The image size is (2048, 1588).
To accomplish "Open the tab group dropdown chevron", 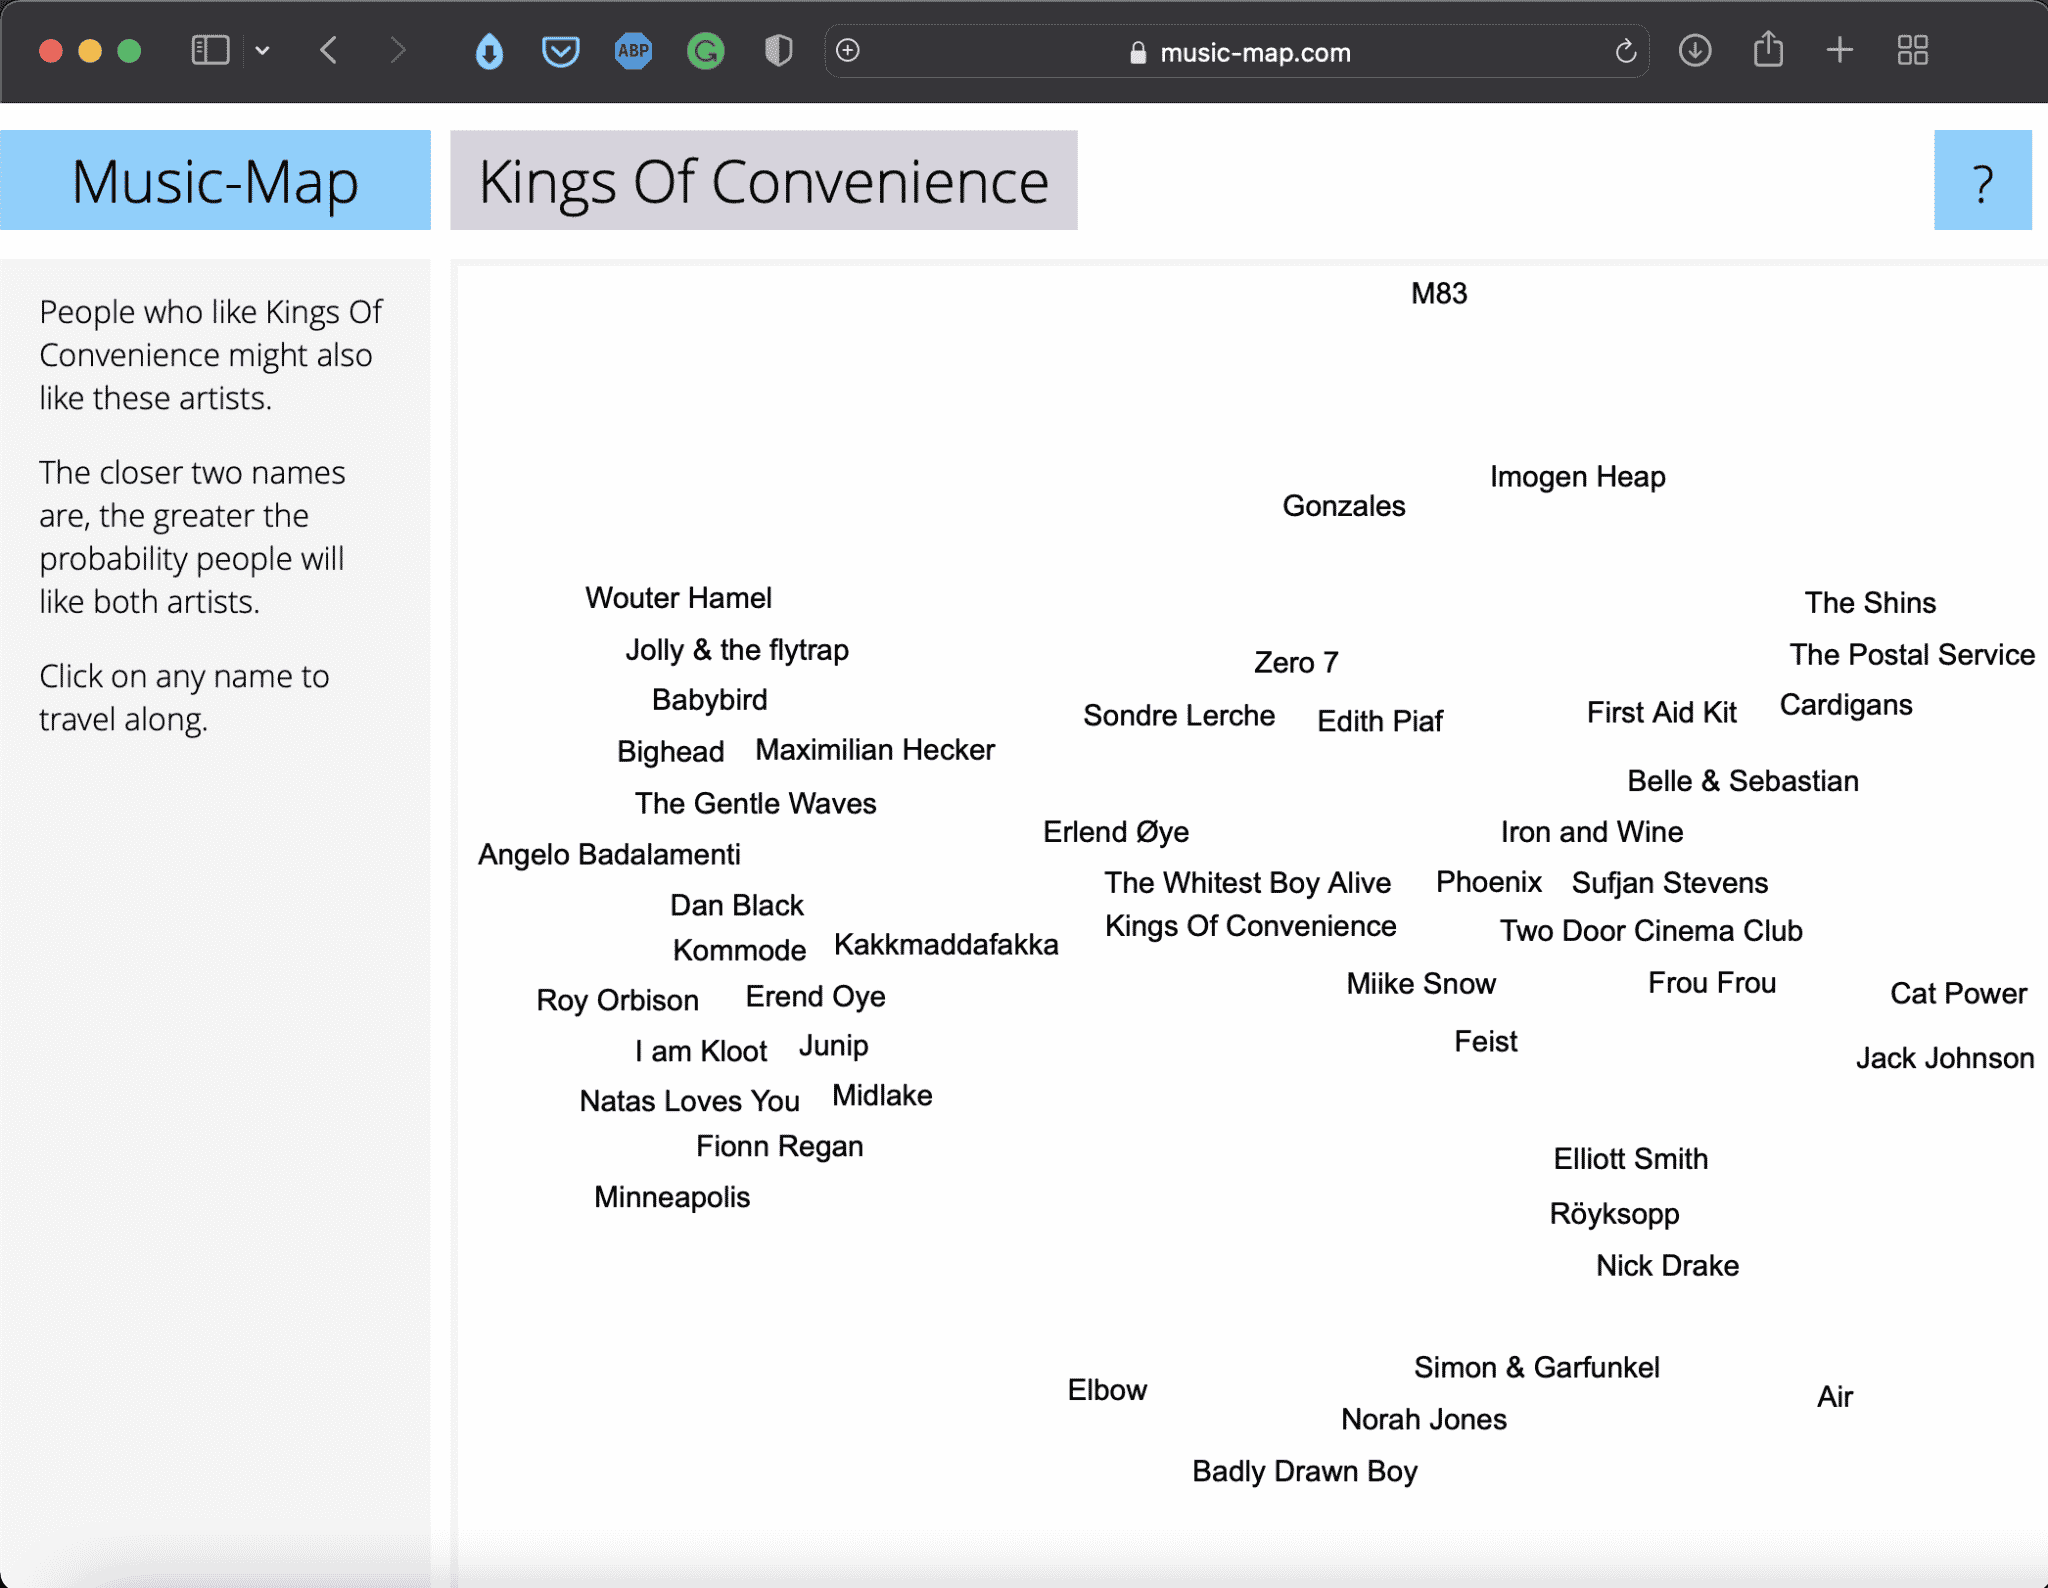I will [263, 50].
